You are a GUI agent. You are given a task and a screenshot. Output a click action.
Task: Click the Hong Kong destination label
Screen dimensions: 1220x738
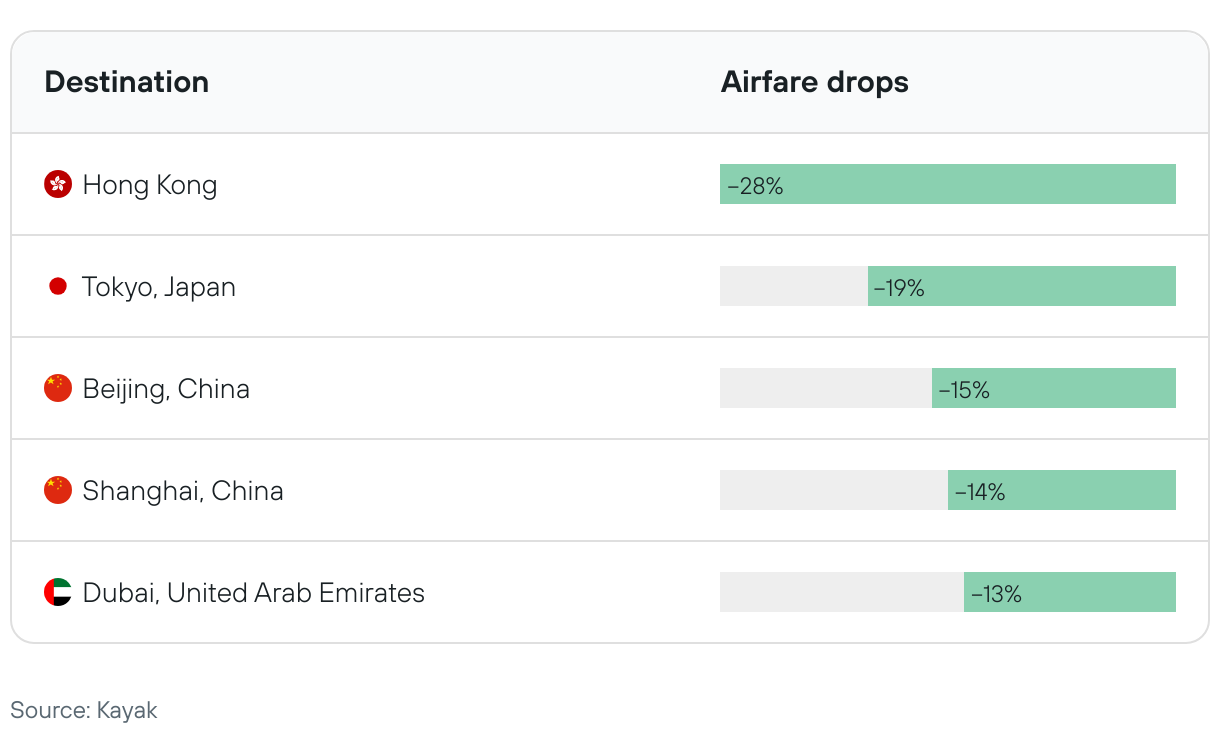[x=150, y=185]
